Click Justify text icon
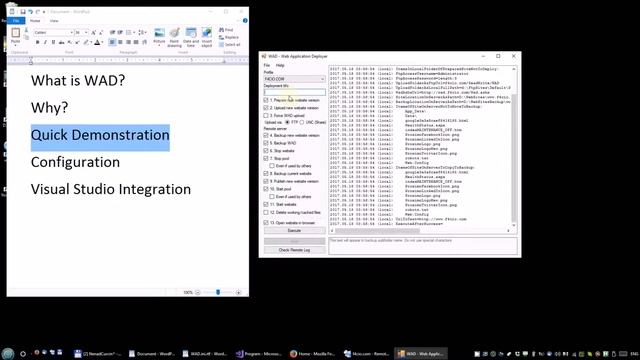The image size is (640, 360). [x=136, y=42]
